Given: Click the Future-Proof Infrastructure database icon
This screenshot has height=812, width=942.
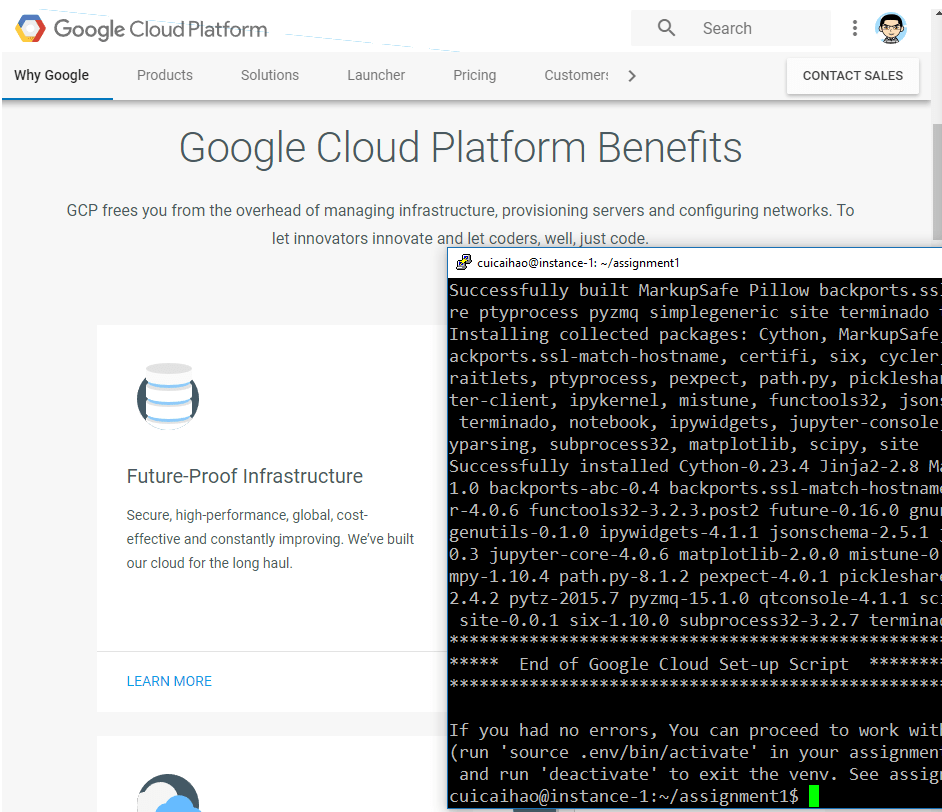Looking at the screenshot, I should click(x=167, y=396).
